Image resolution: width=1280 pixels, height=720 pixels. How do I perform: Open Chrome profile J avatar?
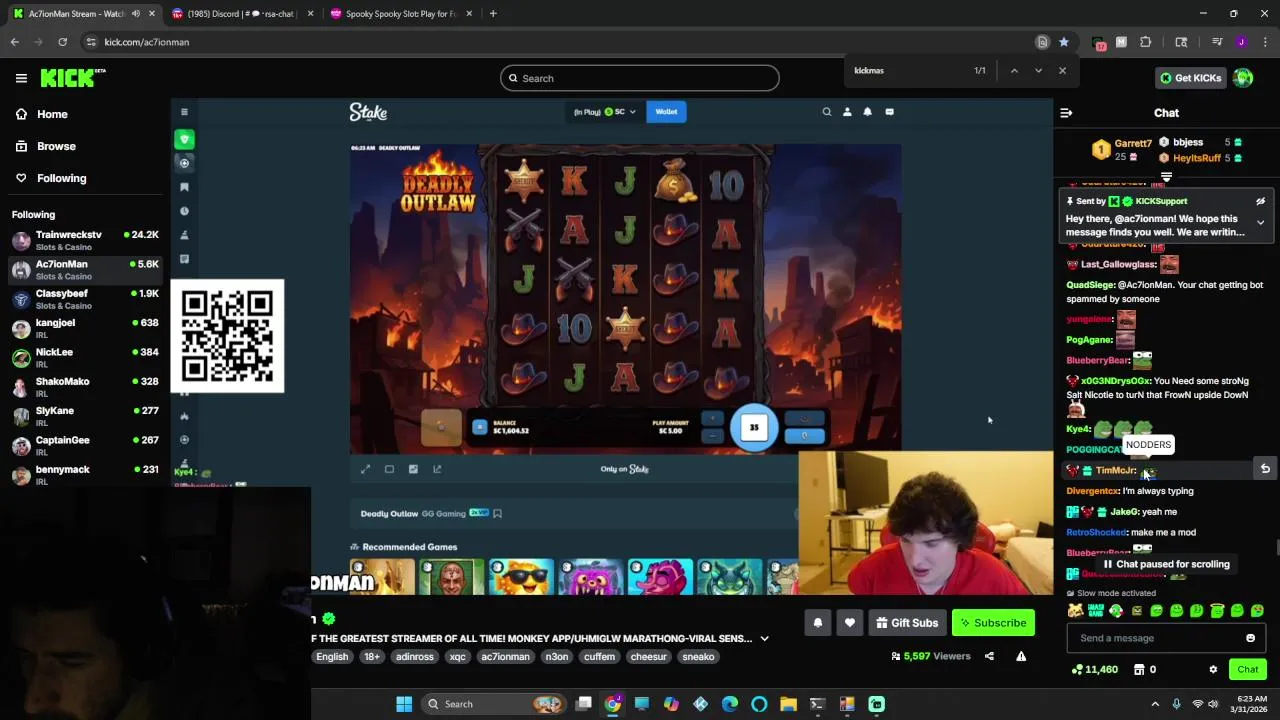point(1241,42)
